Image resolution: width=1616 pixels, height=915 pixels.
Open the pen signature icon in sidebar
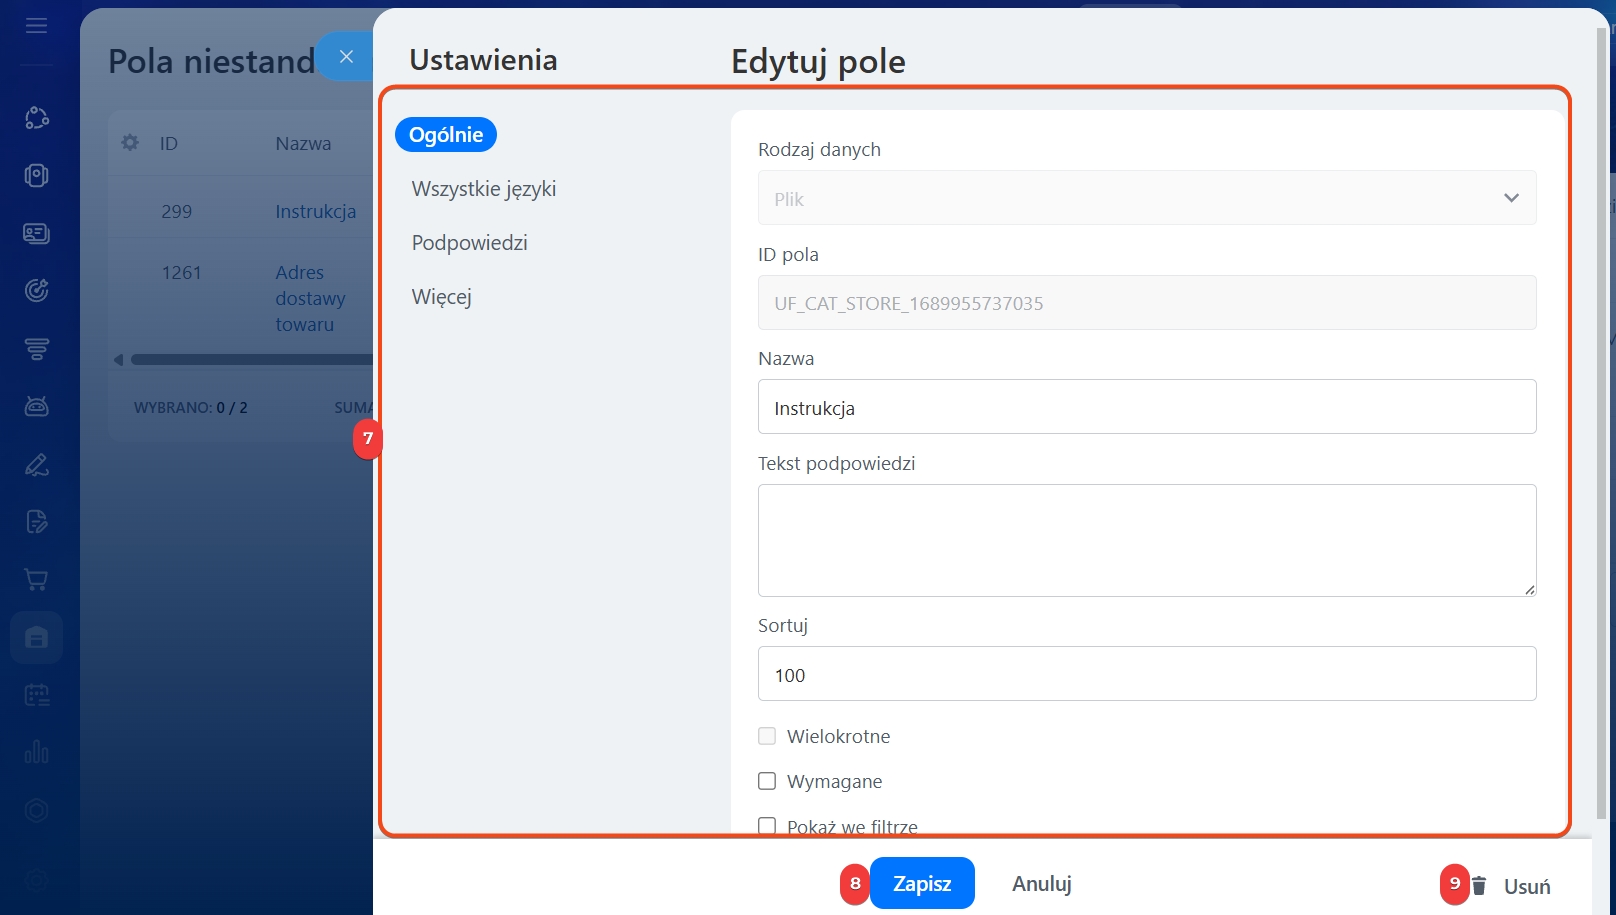click(x=36, y=465)
